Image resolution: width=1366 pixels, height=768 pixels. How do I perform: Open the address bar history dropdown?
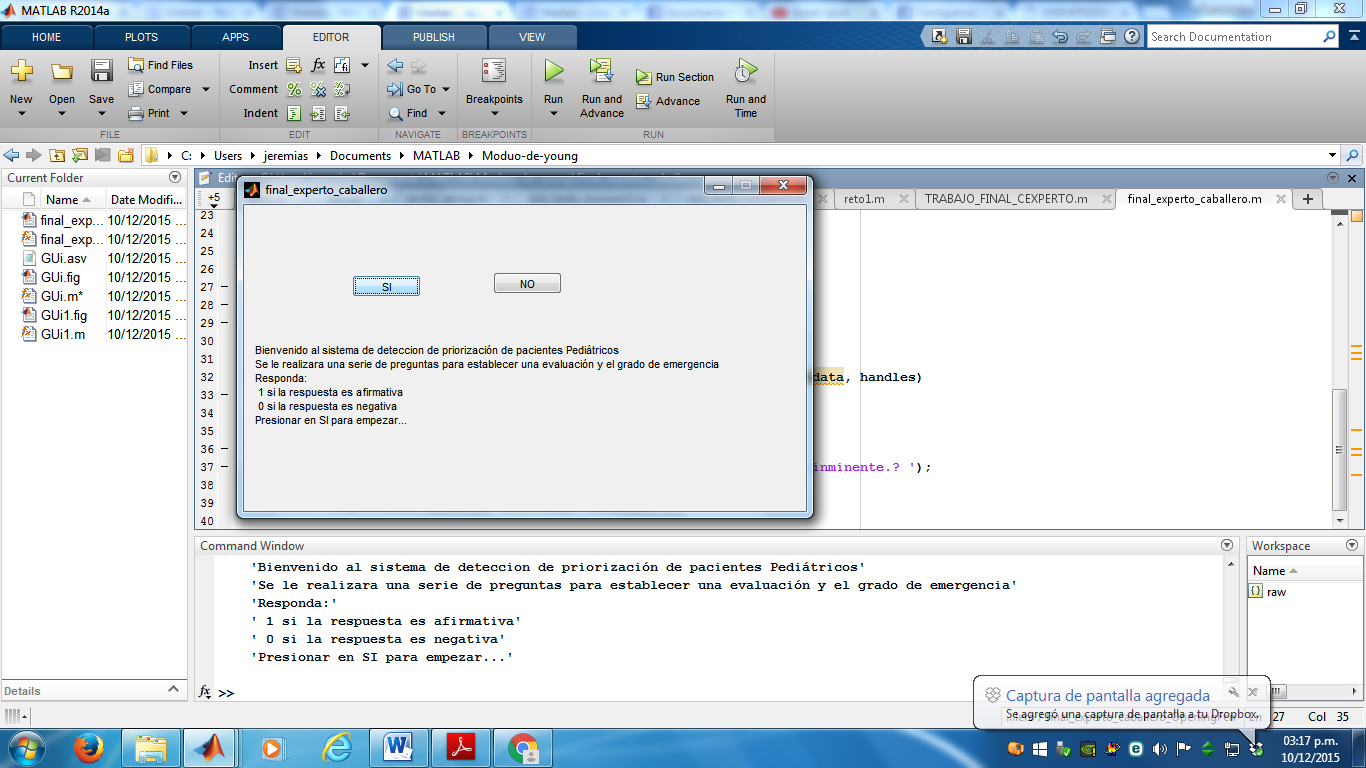(1332, 156)
